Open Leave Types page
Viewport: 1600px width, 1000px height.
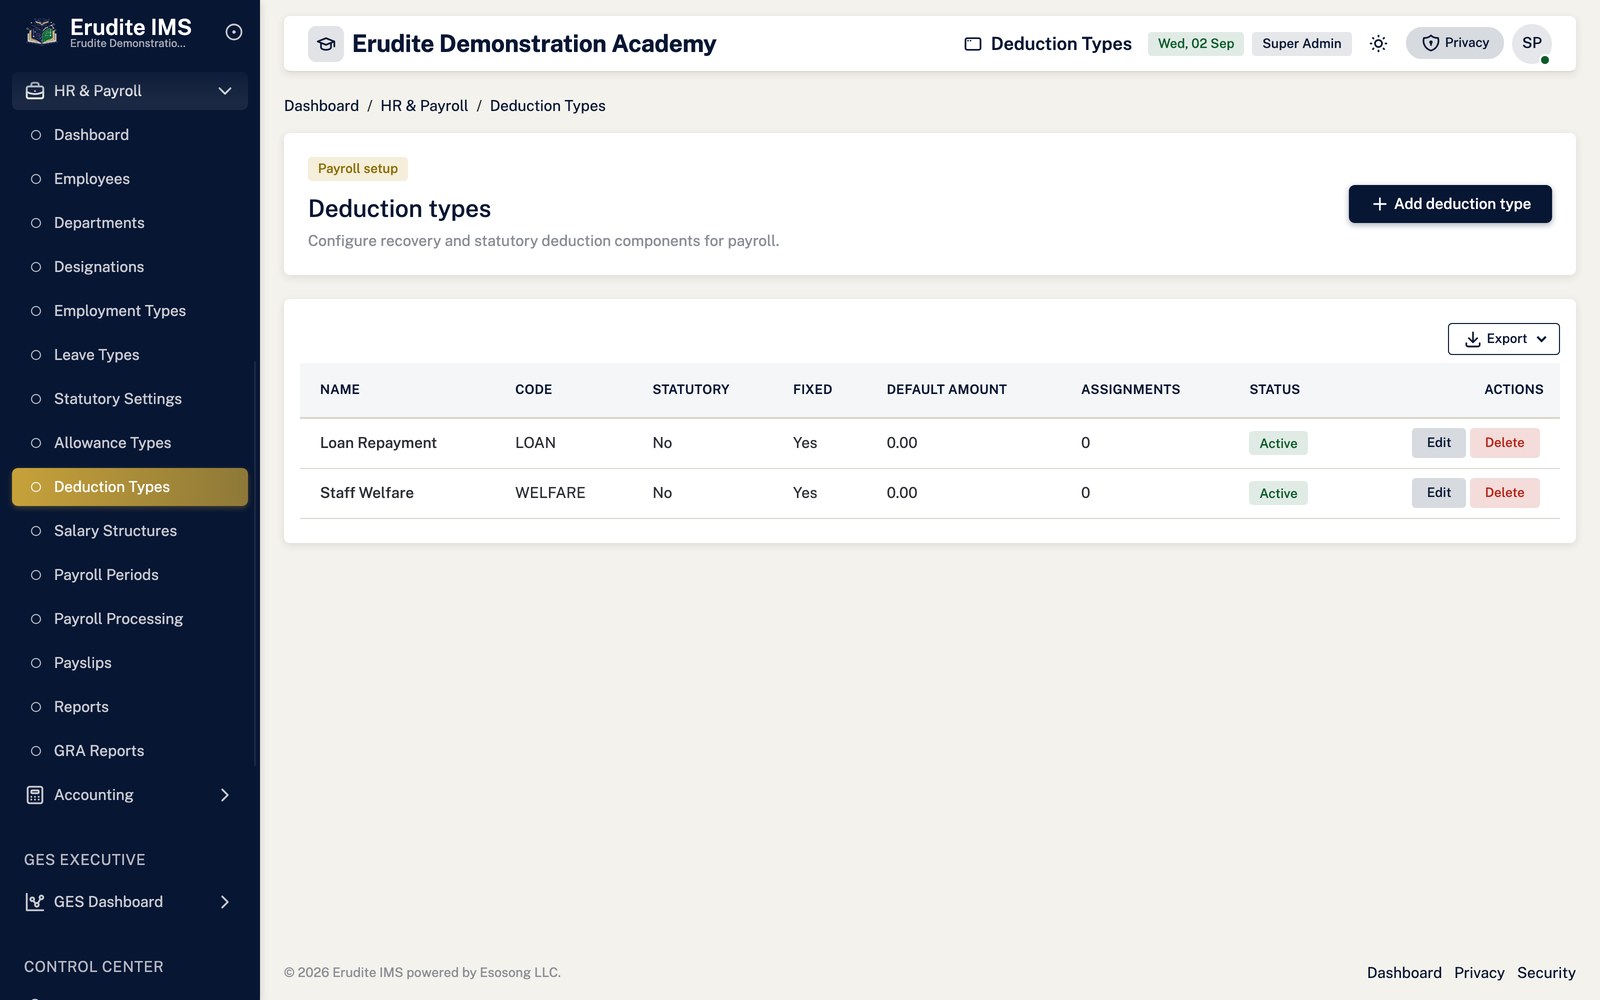pos(130,355)
